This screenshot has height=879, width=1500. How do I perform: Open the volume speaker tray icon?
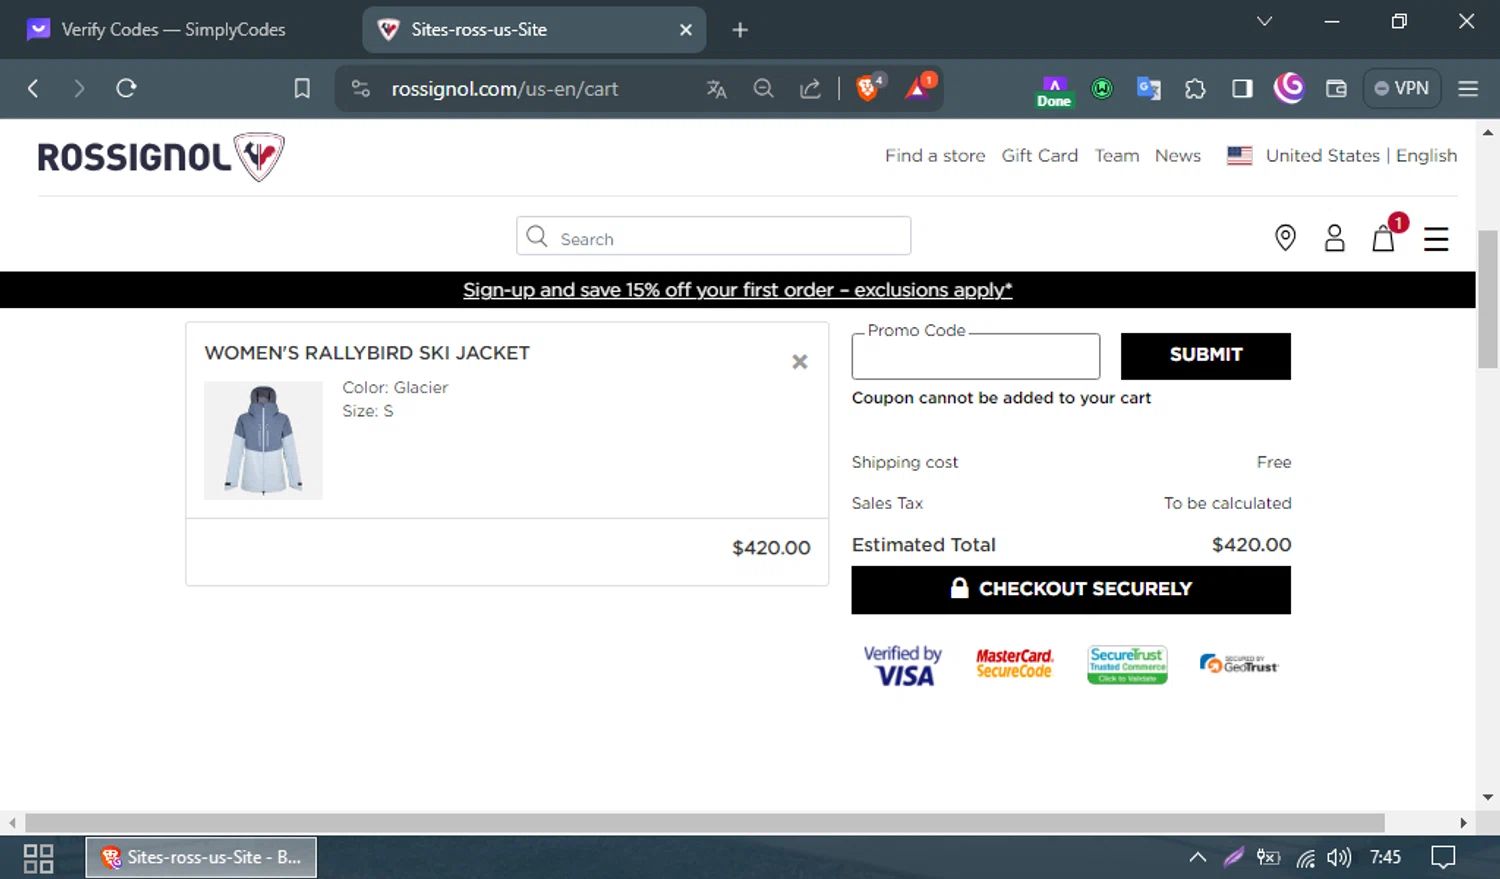click(x=1339, y=858)
